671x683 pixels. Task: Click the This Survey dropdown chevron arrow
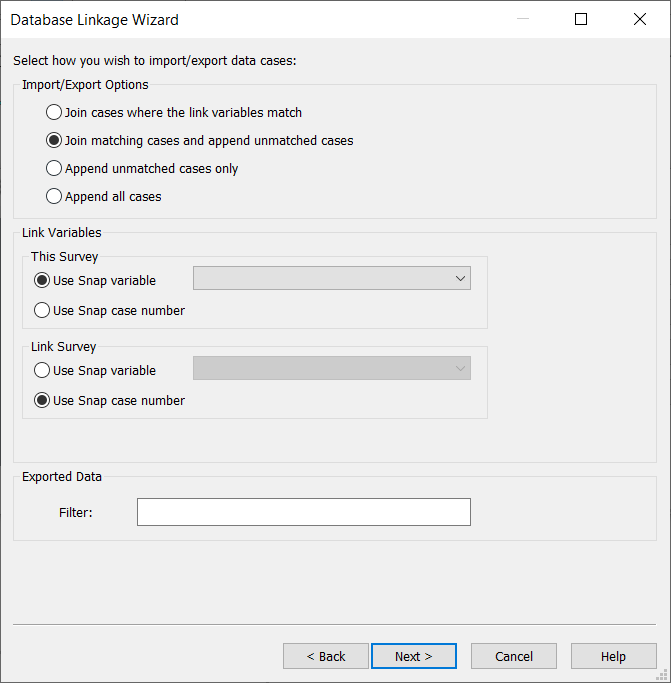tap(460, 278)
